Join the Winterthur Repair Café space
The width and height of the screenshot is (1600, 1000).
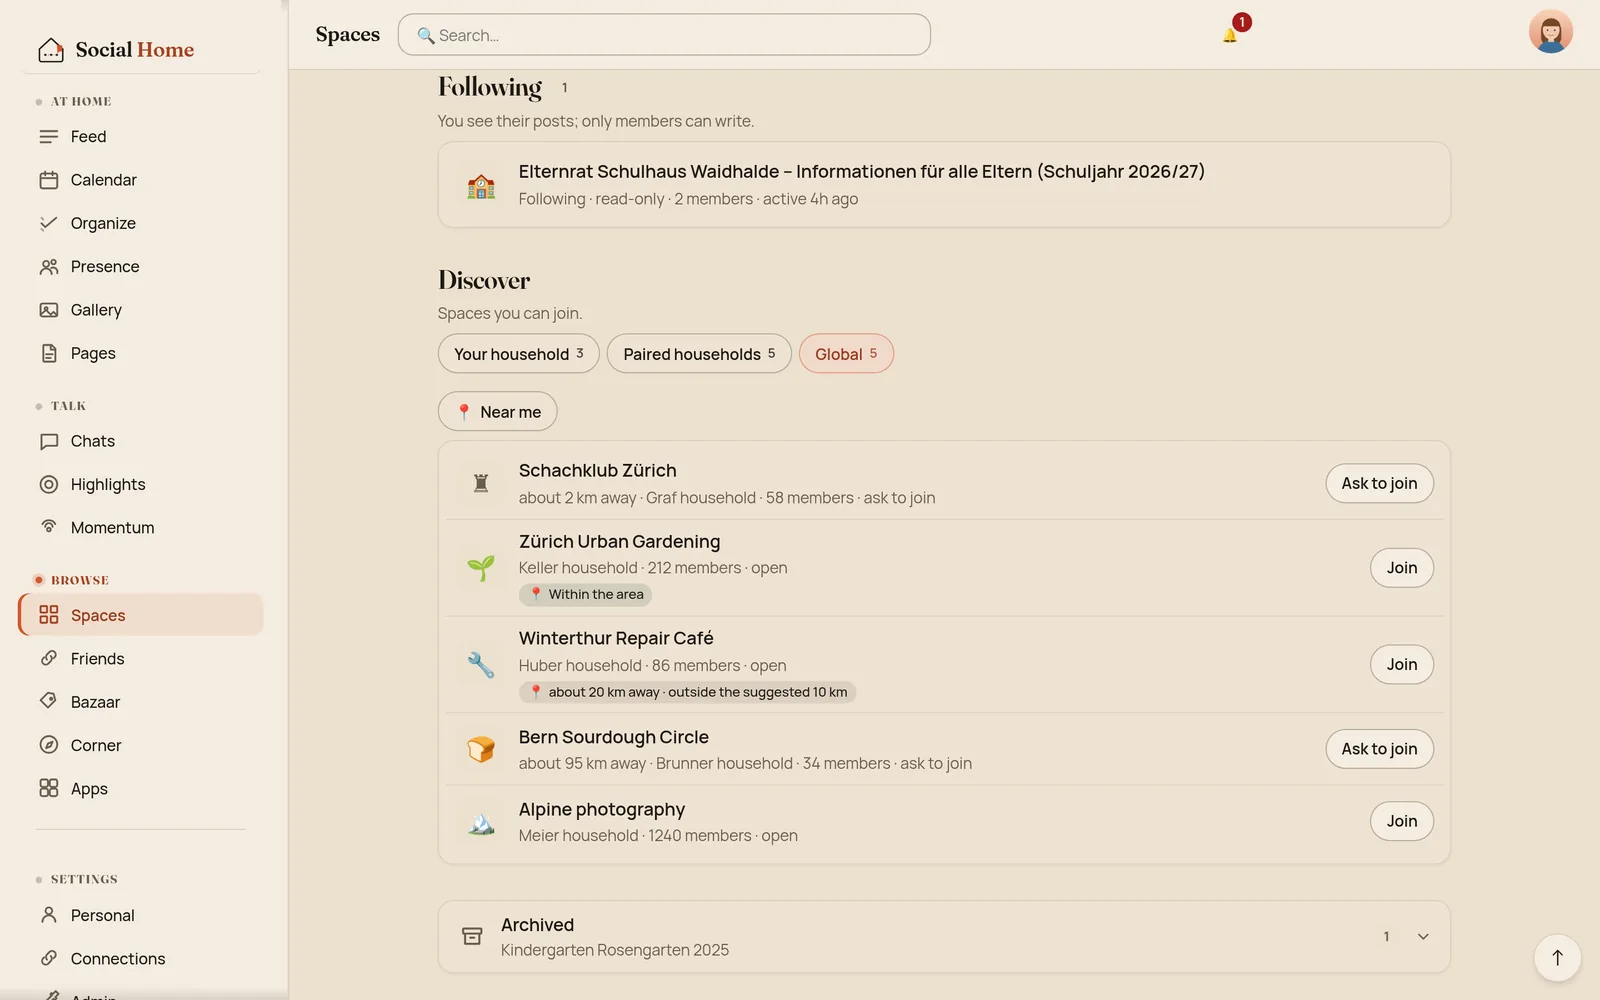coord(1401,664)
